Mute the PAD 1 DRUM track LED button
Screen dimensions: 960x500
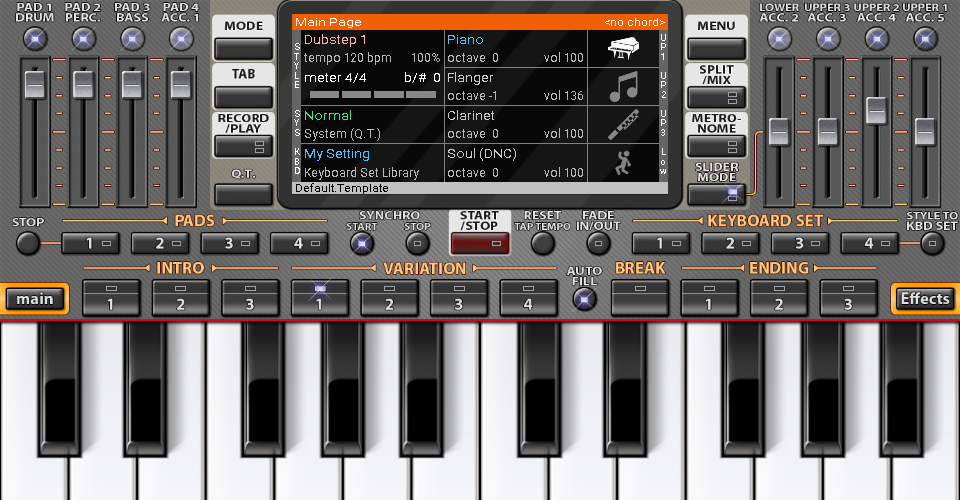pos(35,39)
